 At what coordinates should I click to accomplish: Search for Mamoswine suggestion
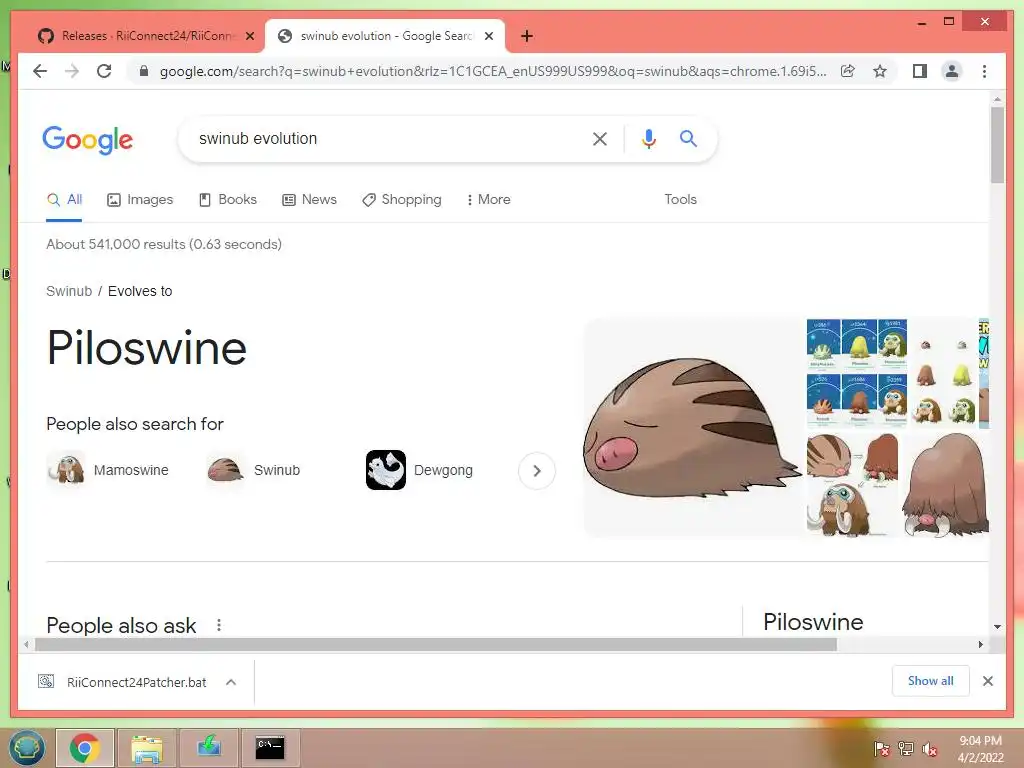(108, 470)
